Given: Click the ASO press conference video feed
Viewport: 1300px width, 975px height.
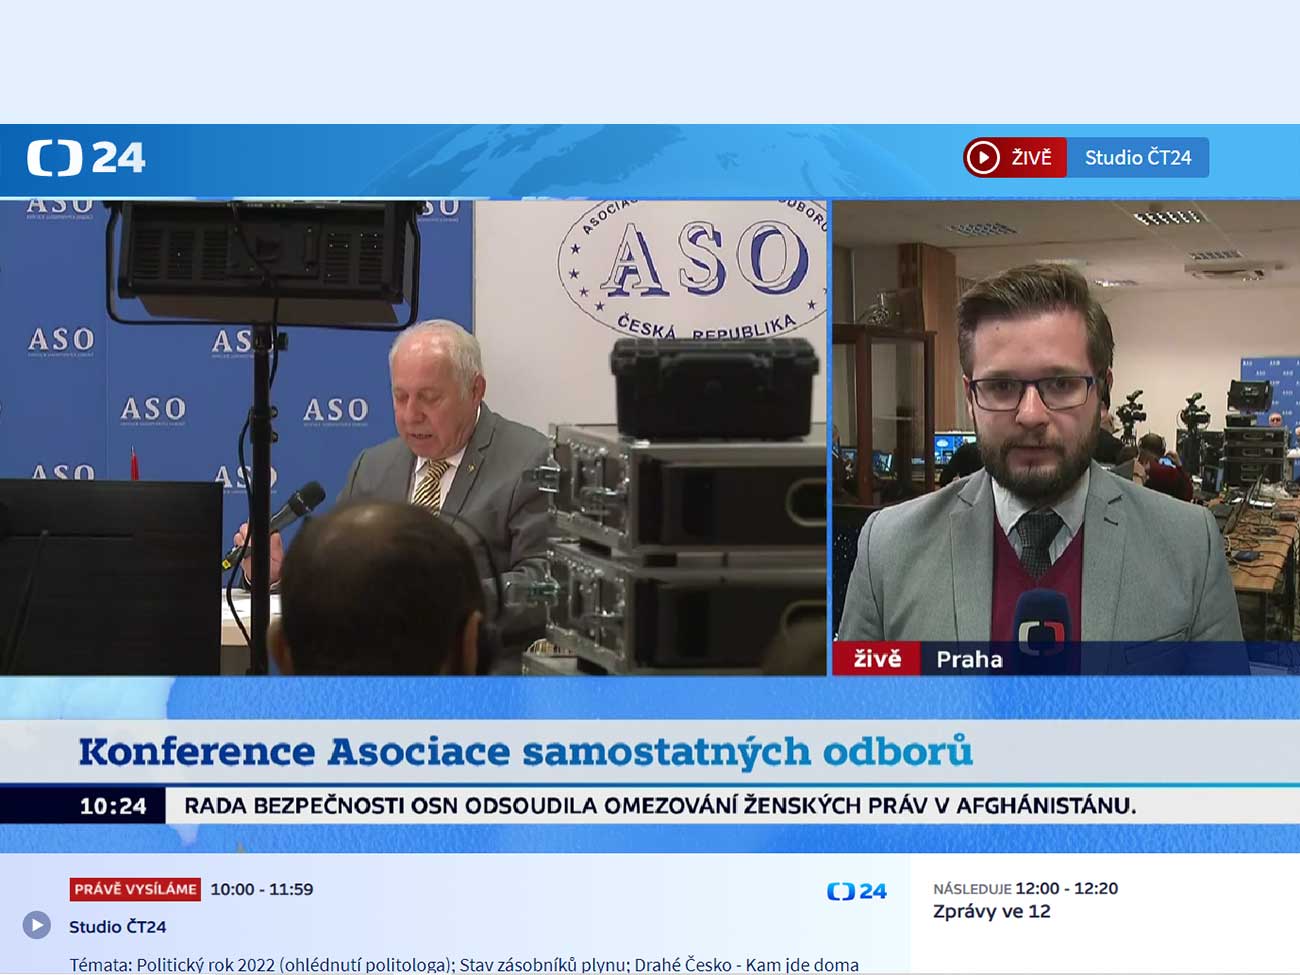Looking at the screenshot, I should point(413,437).
